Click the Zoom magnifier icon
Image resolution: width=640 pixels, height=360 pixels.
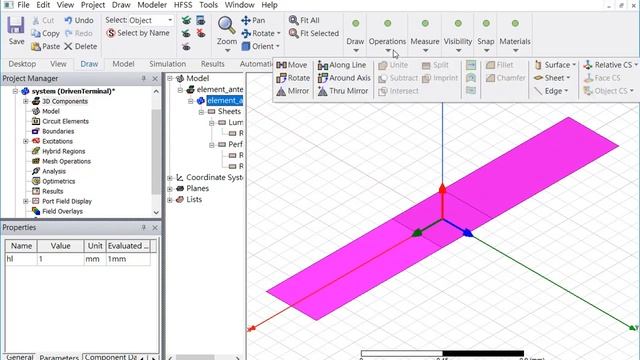[226, 25]
